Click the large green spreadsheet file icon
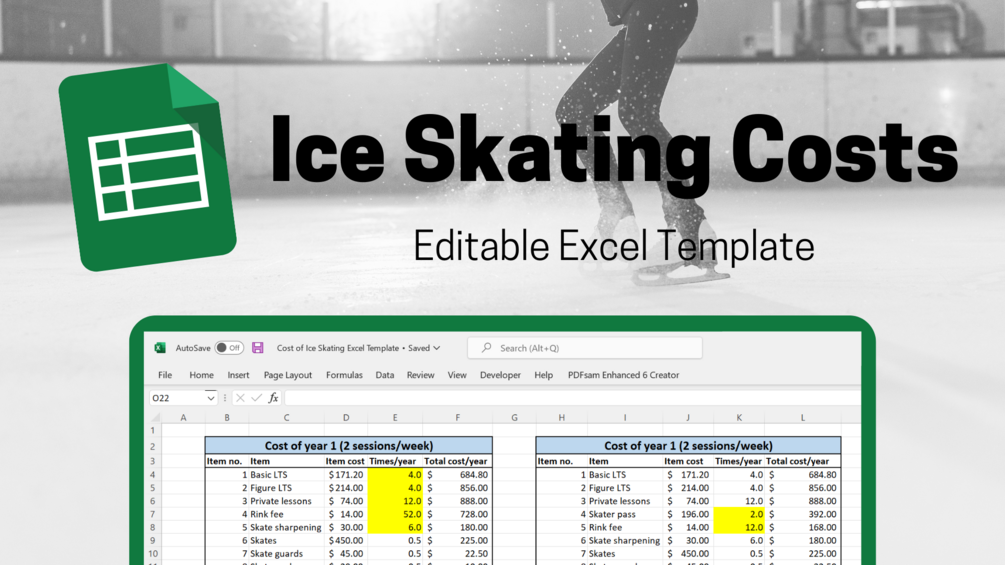The height and width of the screenshot is (565, 1005). [147, 167]
